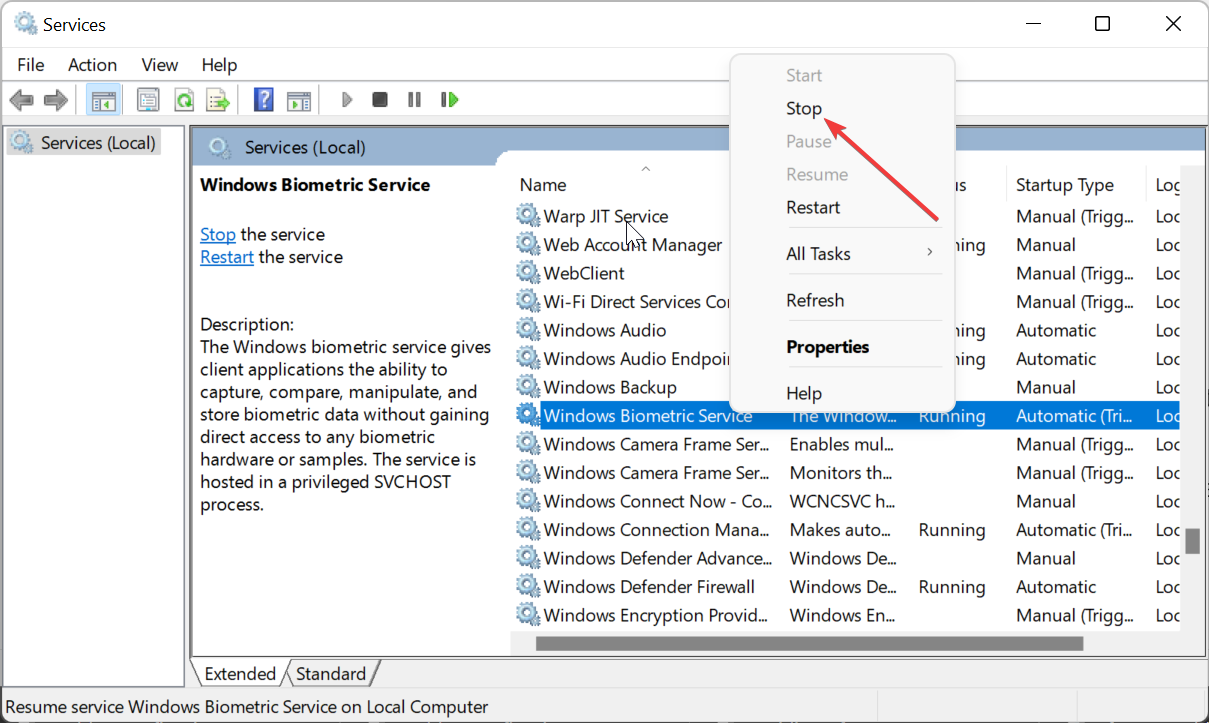
Task: Click the Stop the service link
Action: [x=218, y=234]
